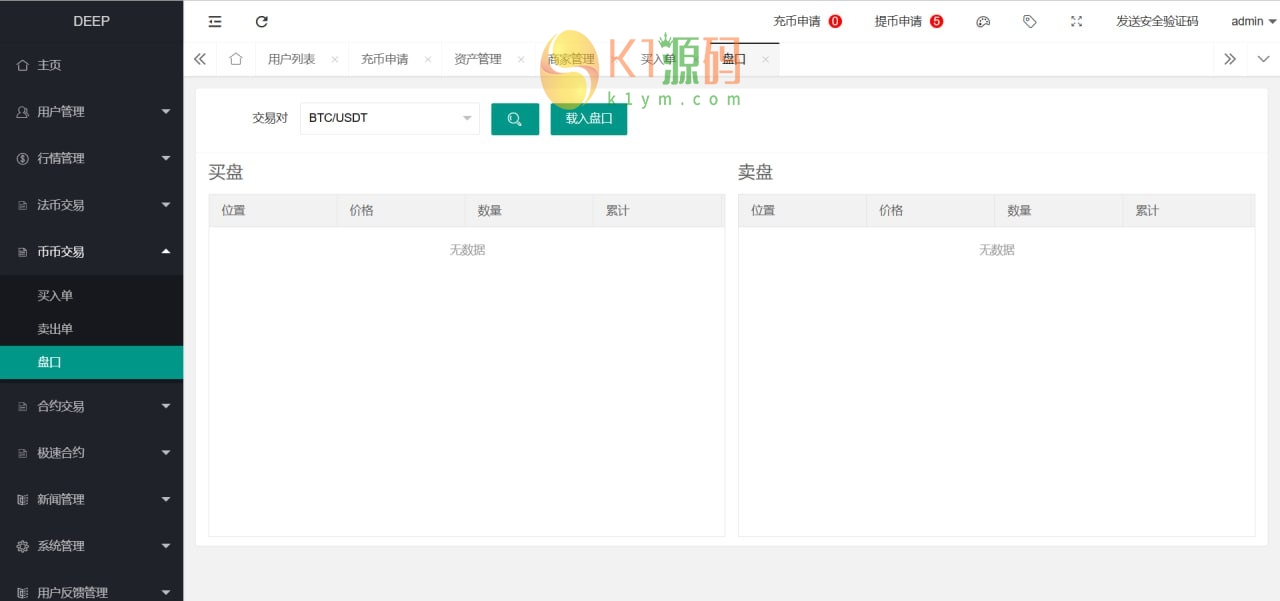This screenshot has height=601, width=1280.
Task: Open the BTC/USDT trading pair dropdown
Action: pyautogui.click(x=389, y=118)
